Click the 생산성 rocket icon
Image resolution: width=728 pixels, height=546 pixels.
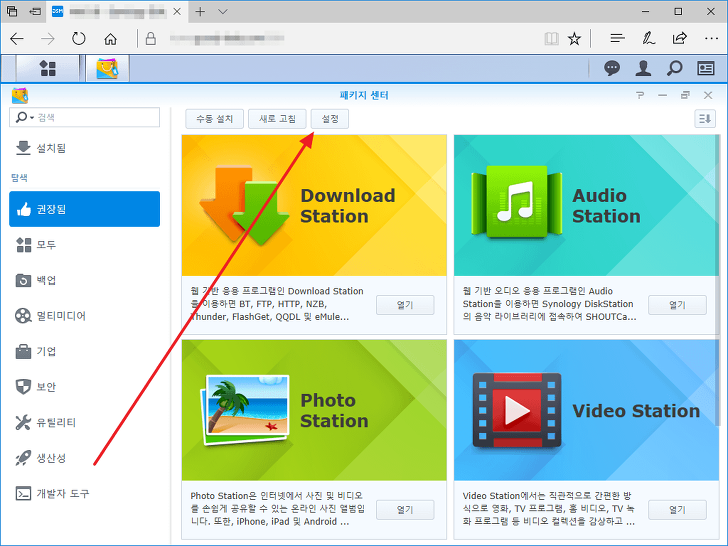[23, 458]
